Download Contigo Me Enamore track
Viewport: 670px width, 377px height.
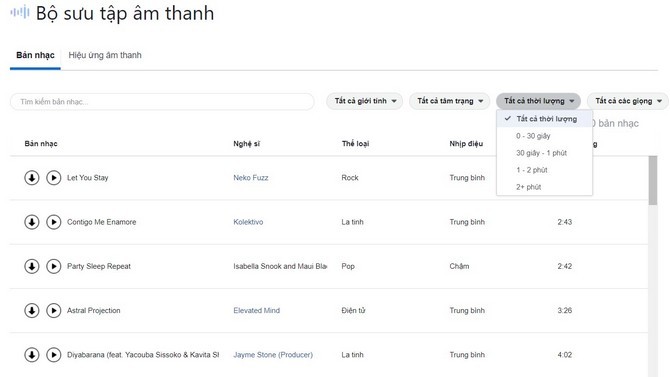(32, 222)
